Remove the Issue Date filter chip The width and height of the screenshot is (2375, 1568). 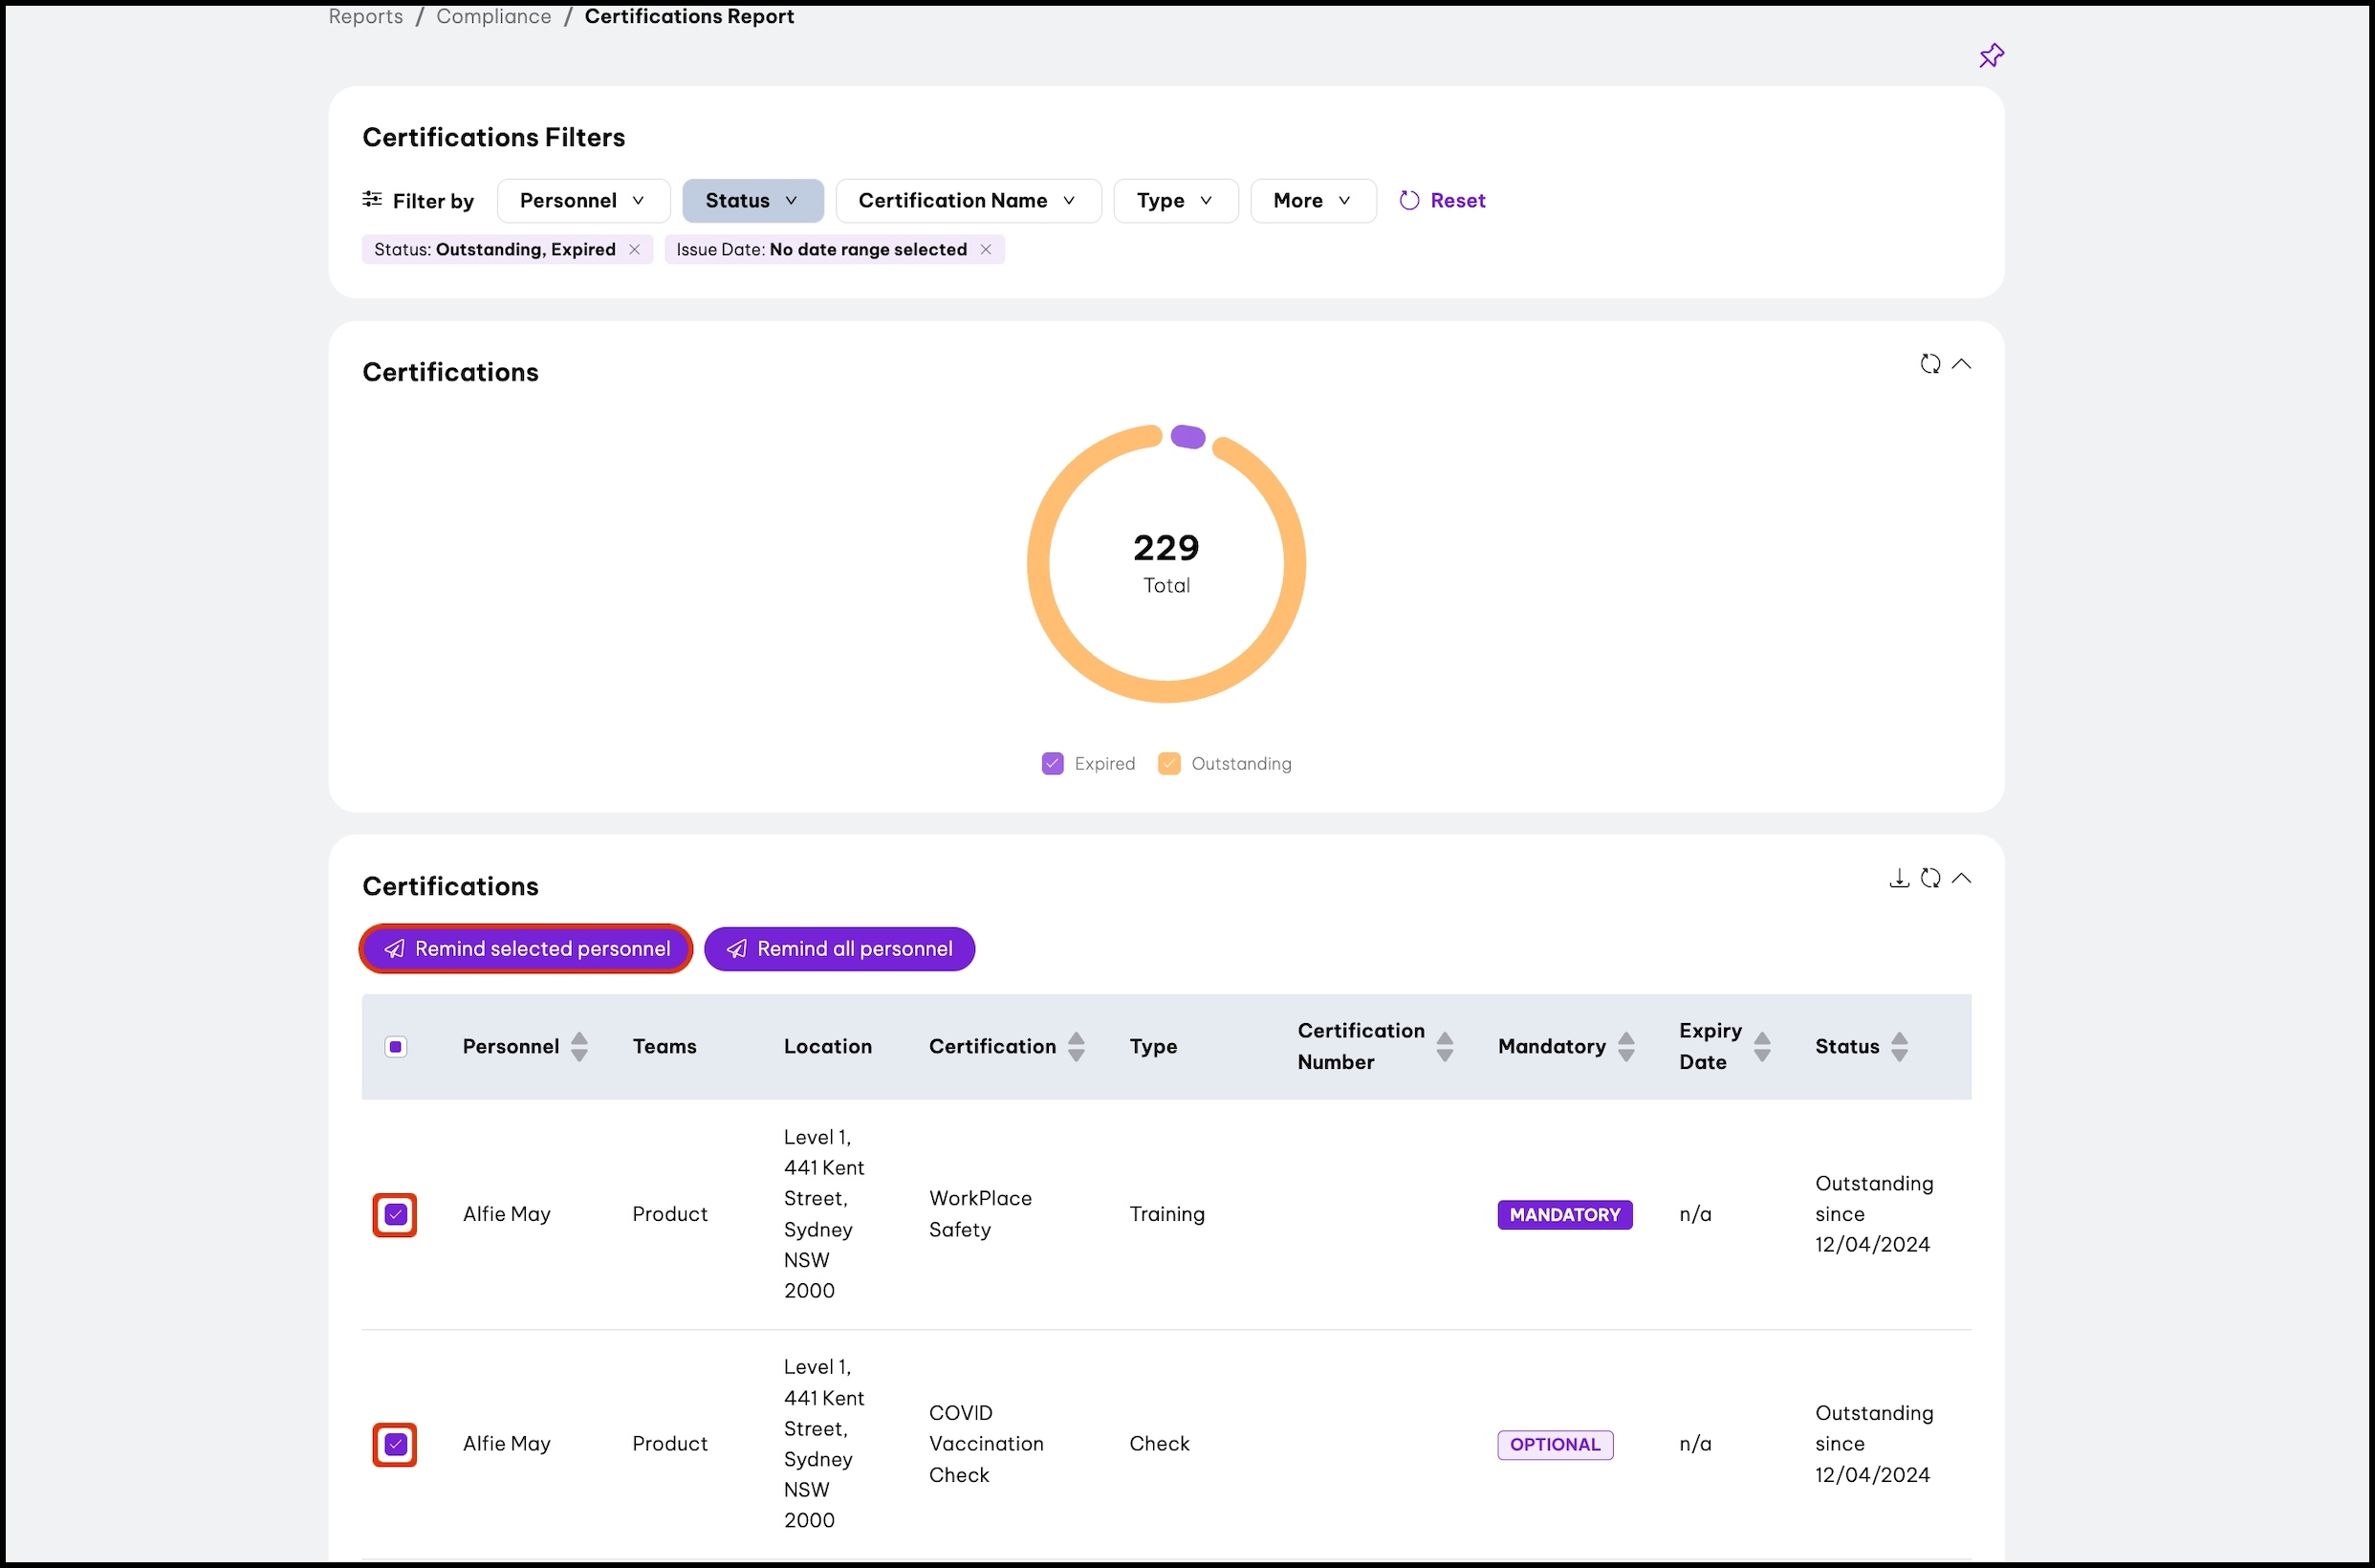tap(986, 250)
